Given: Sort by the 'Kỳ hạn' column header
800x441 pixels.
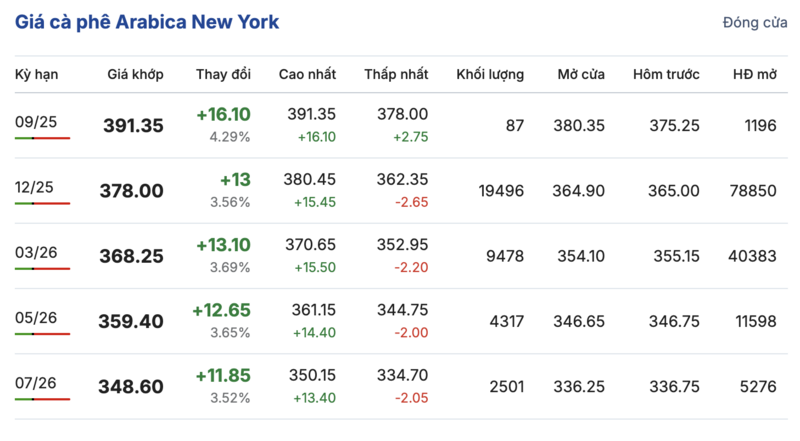Looking at the screenshot, I should (x=35, y=75).
